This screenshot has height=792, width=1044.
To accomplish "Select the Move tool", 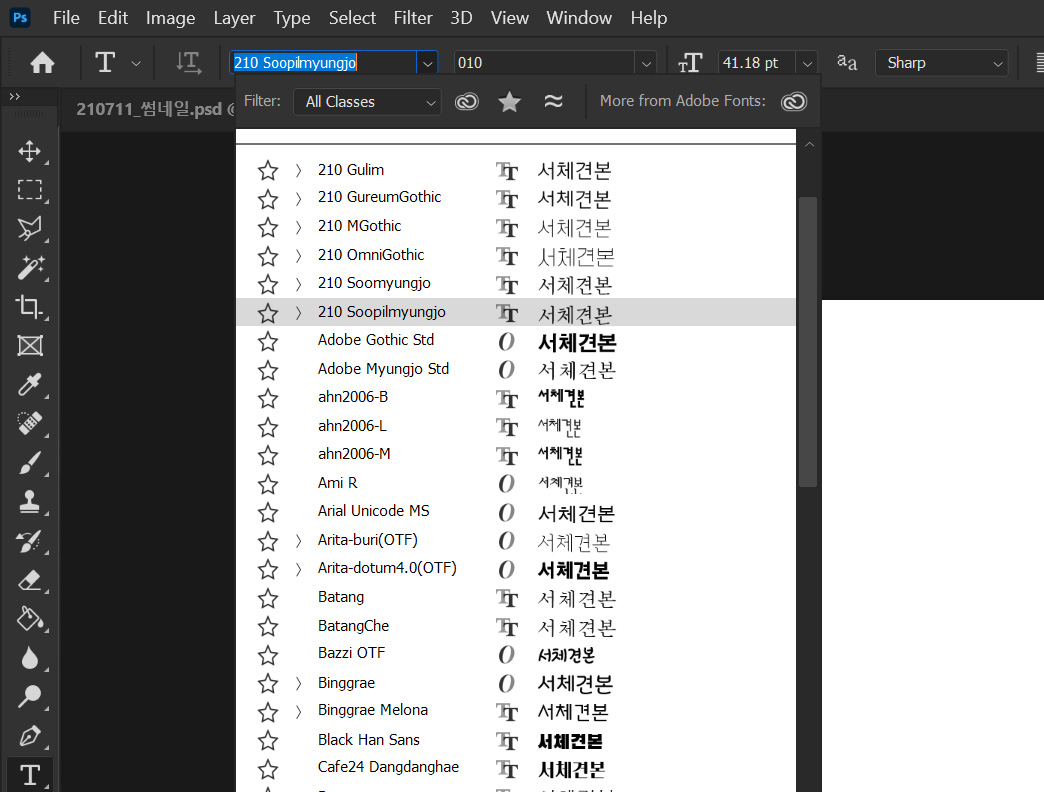I will (29, 151).
